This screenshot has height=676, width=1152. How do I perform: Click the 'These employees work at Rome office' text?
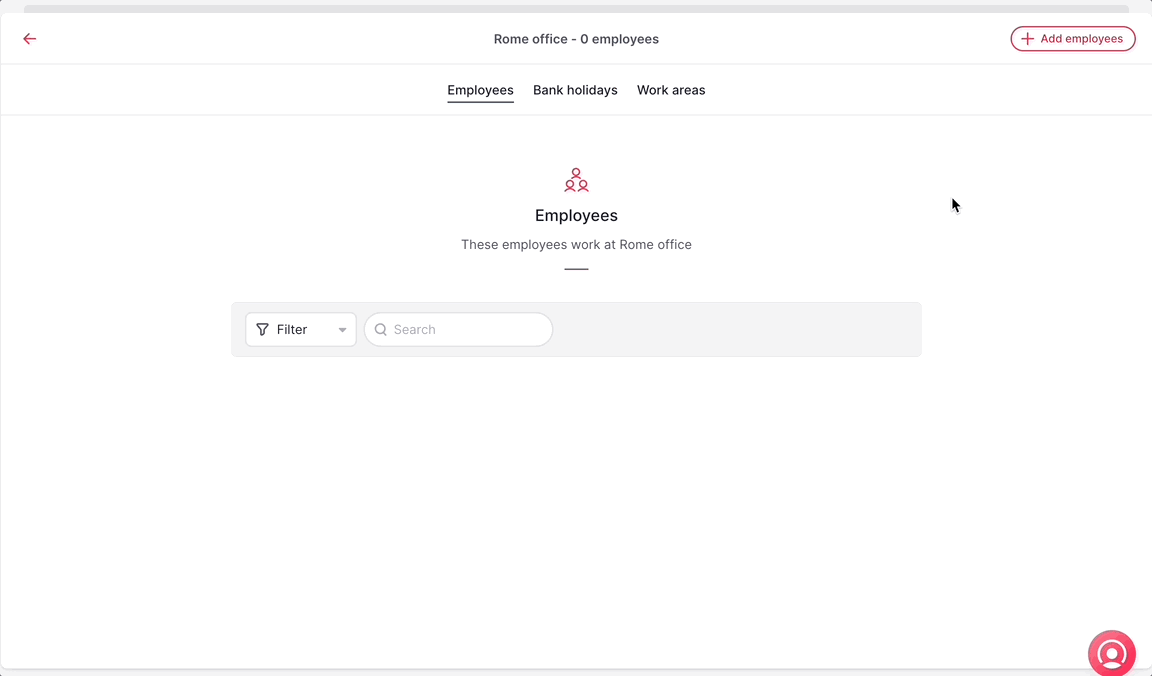point(576,244)
